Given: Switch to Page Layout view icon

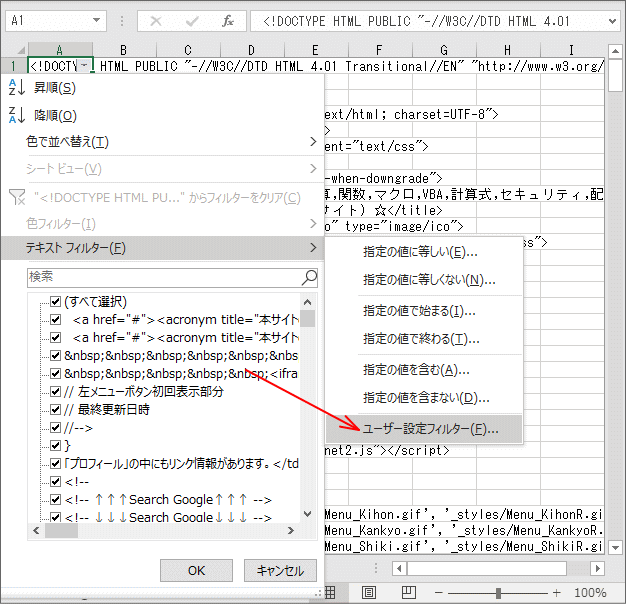Looking at the screenshot, I should point(368,593).
